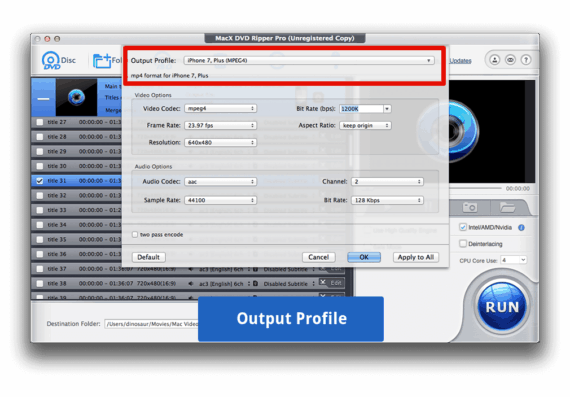The width and height of the screenshot is (570, 397).
Task: Click the blue RUN button
Action: (502, 306)
